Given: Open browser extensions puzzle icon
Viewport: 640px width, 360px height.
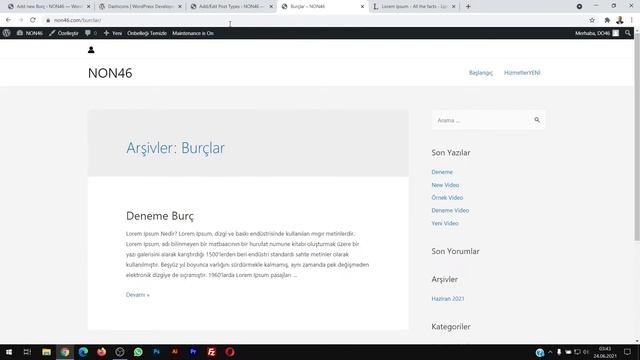Looking at the screenshot, I should click(x=607, y=20).
